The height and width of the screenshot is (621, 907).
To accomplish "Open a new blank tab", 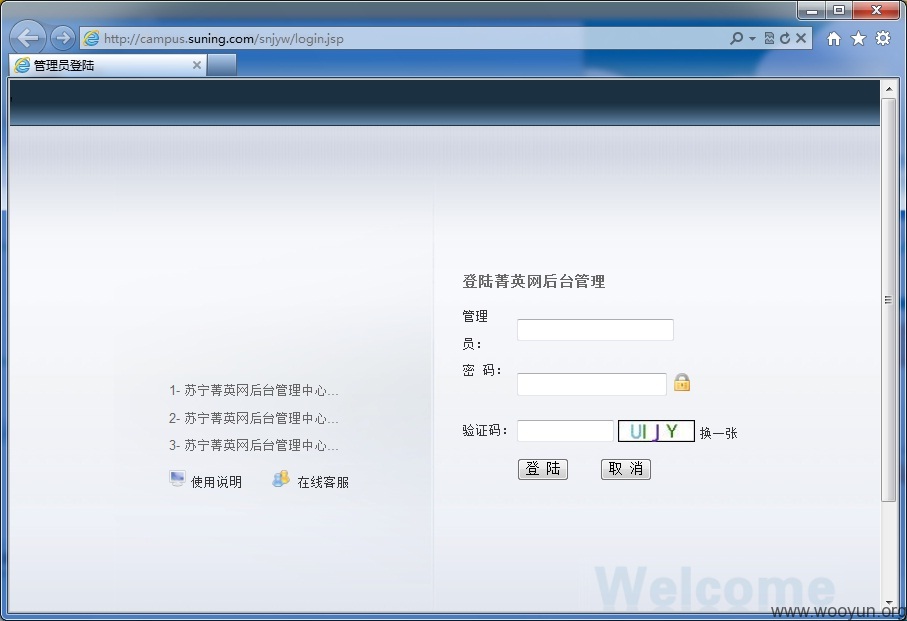I will coord(222,65).
